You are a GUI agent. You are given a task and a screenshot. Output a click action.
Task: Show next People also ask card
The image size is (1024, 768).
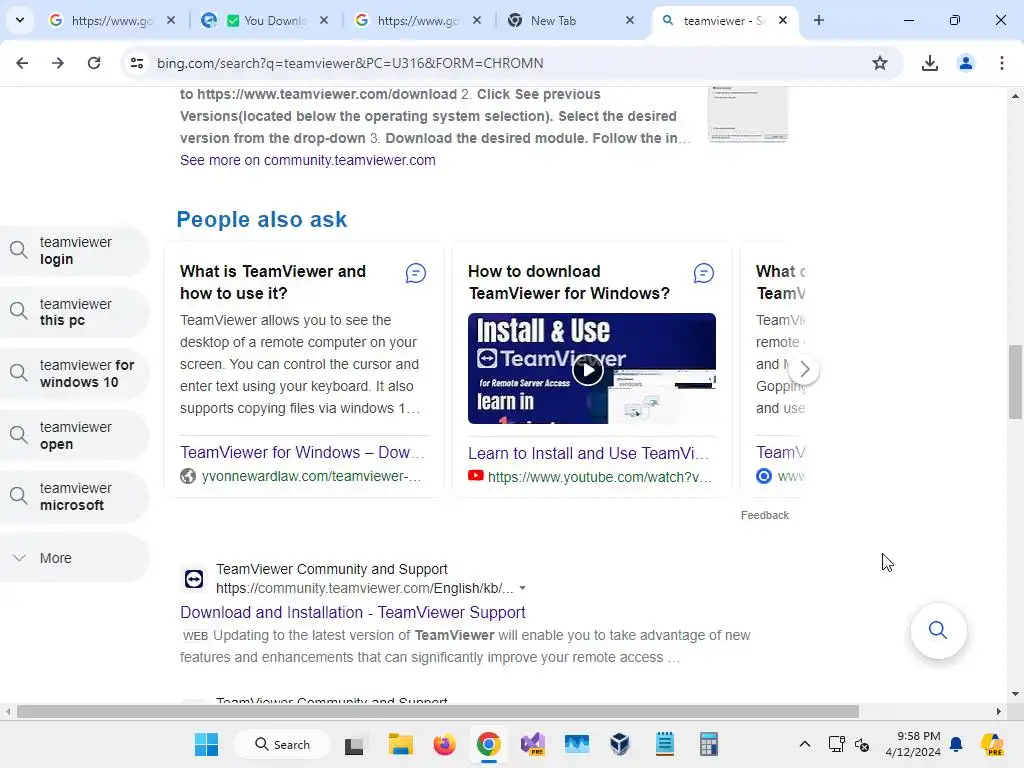tap(804, 370)
